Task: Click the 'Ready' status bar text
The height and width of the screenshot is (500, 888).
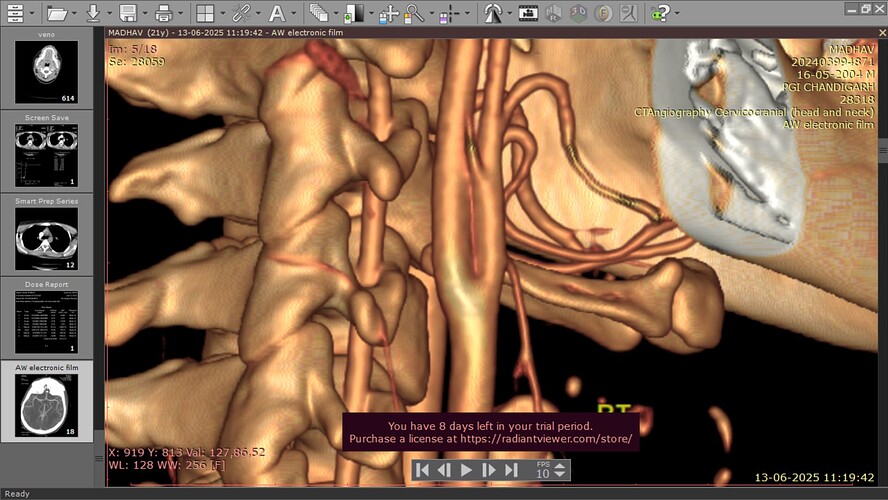Action: (17, 494)
